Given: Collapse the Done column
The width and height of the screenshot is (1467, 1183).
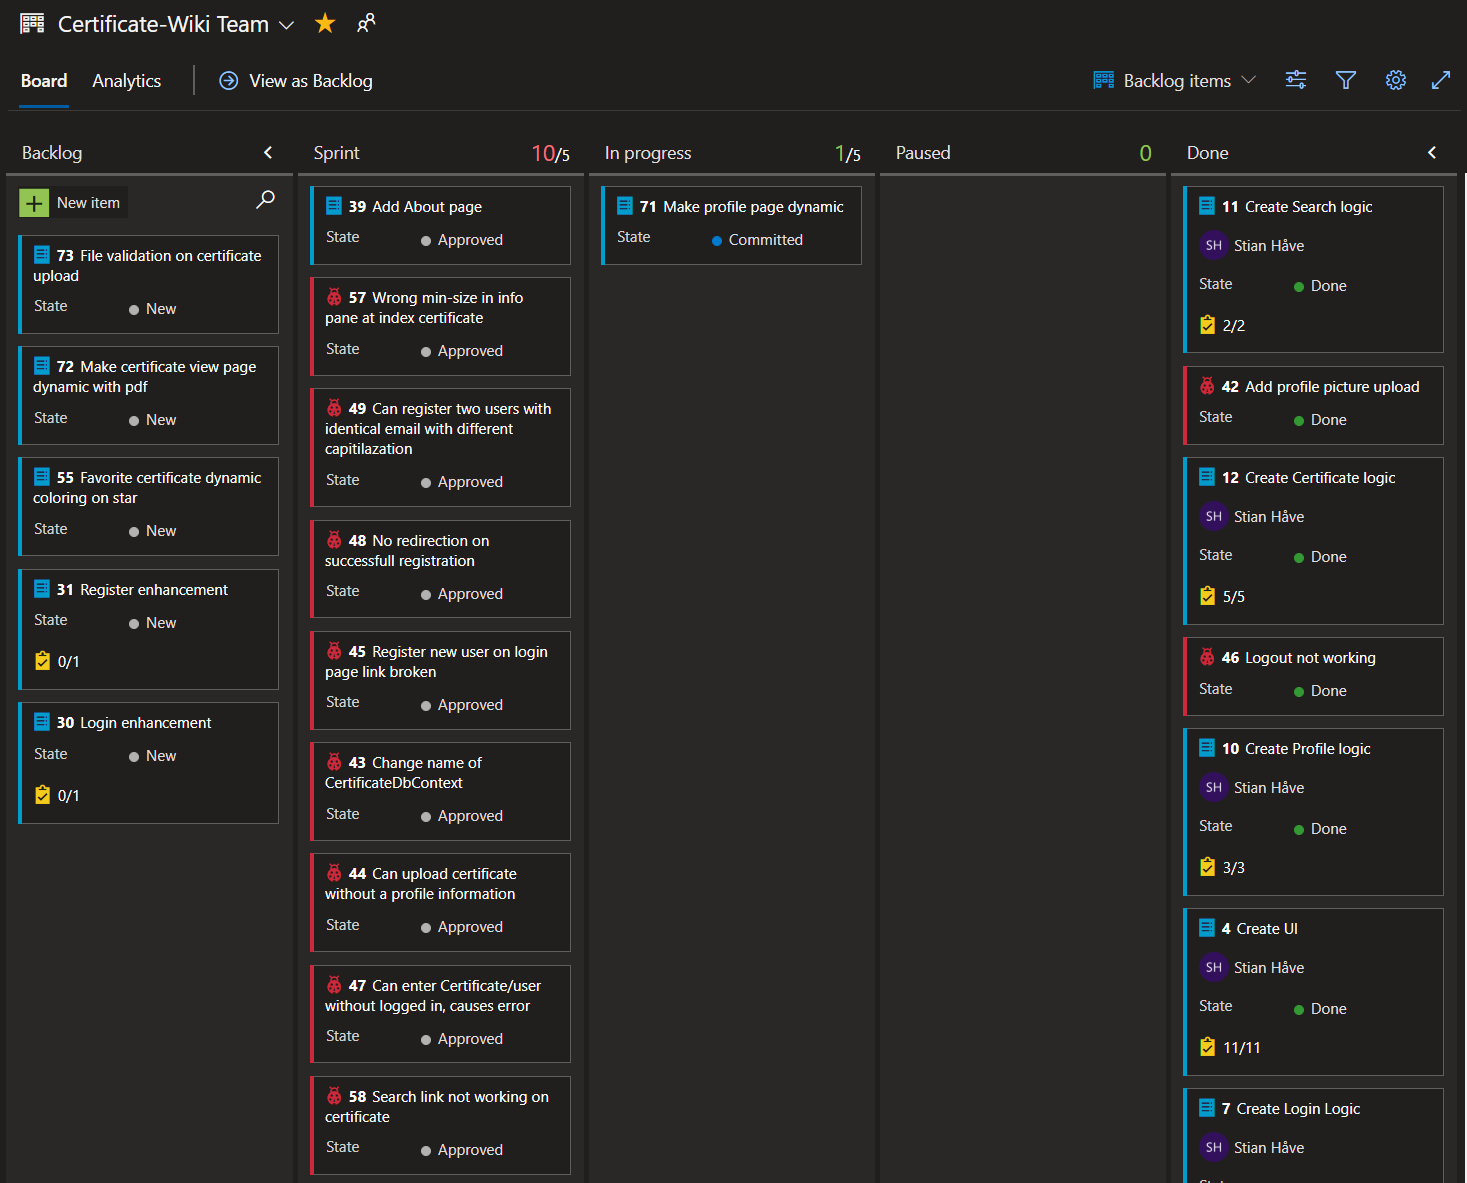Looking at the screenshot, I should 1432,152.
